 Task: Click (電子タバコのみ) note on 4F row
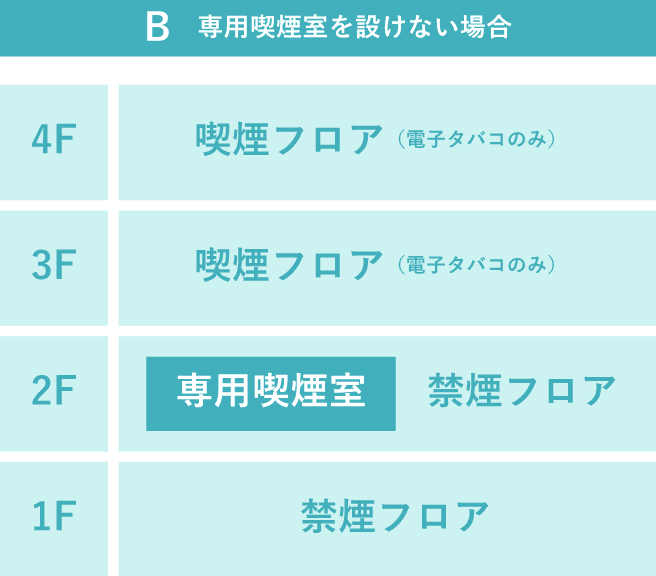pyautogui.click(x=476, y=139)
